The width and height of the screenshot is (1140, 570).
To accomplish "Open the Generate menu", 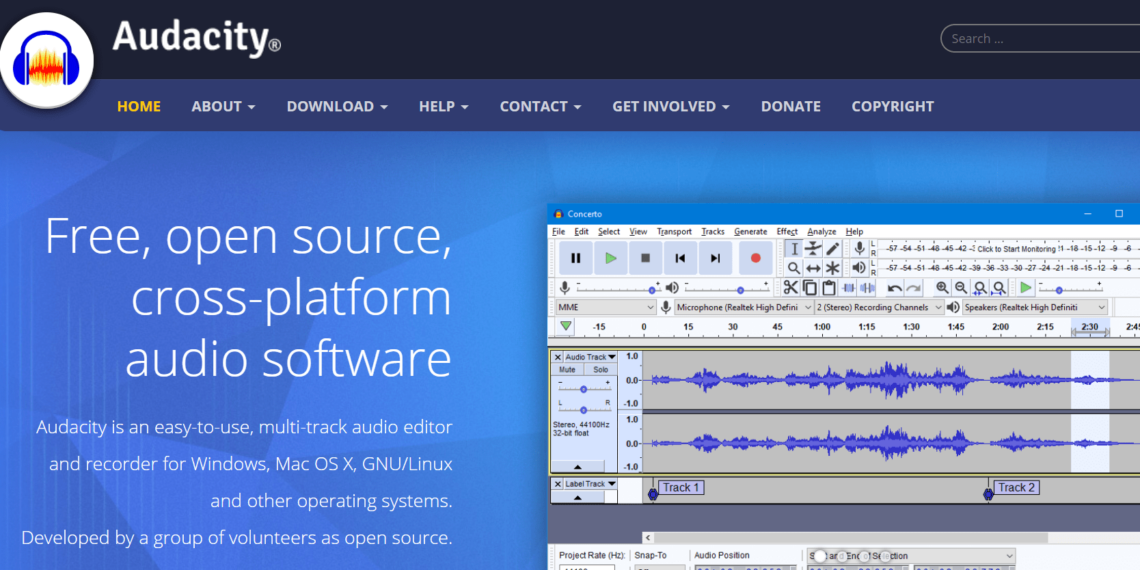I will [x=750, y=231].
